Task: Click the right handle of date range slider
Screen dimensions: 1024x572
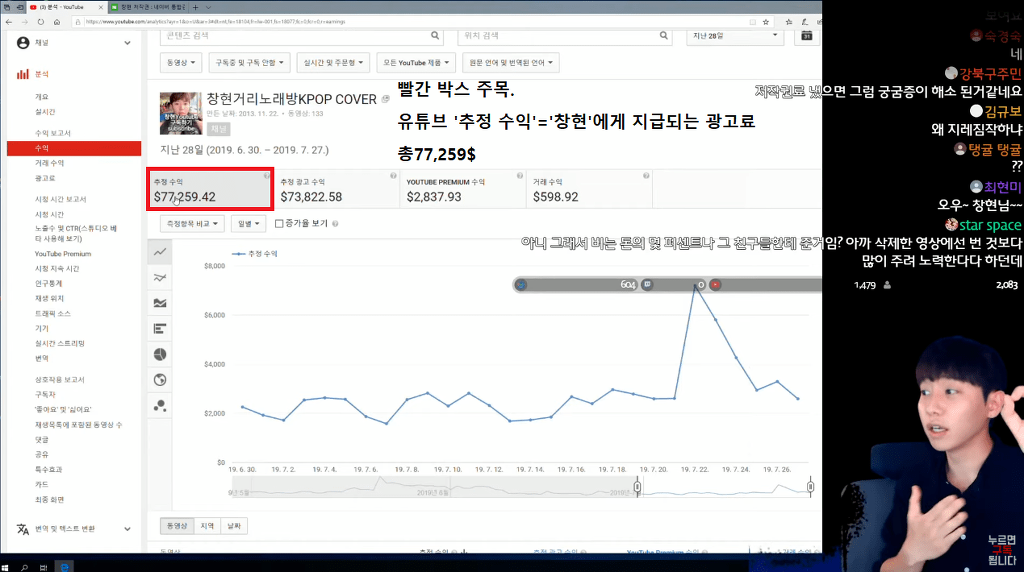Action: click(x=810, y=487)
